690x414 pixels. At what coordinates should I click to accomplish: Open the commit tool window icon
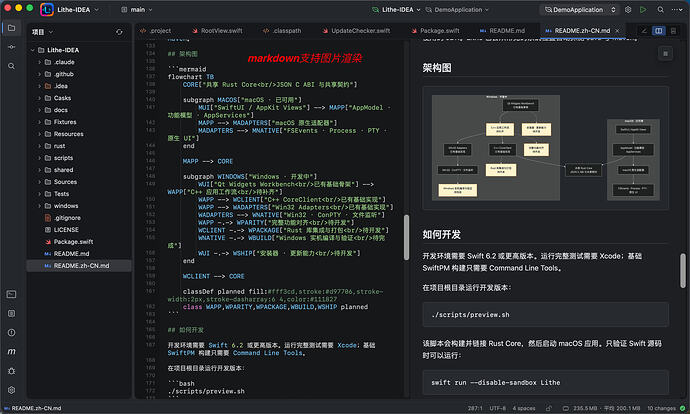(11, 47)
